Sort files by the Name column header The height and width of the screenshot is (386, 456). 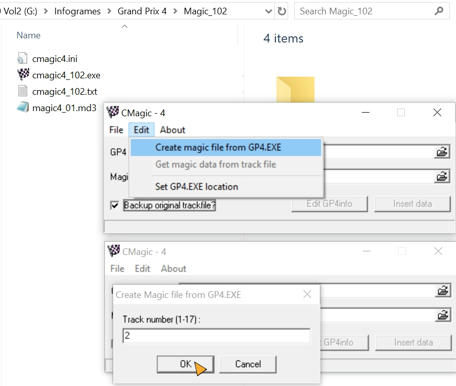click(28, 35)
